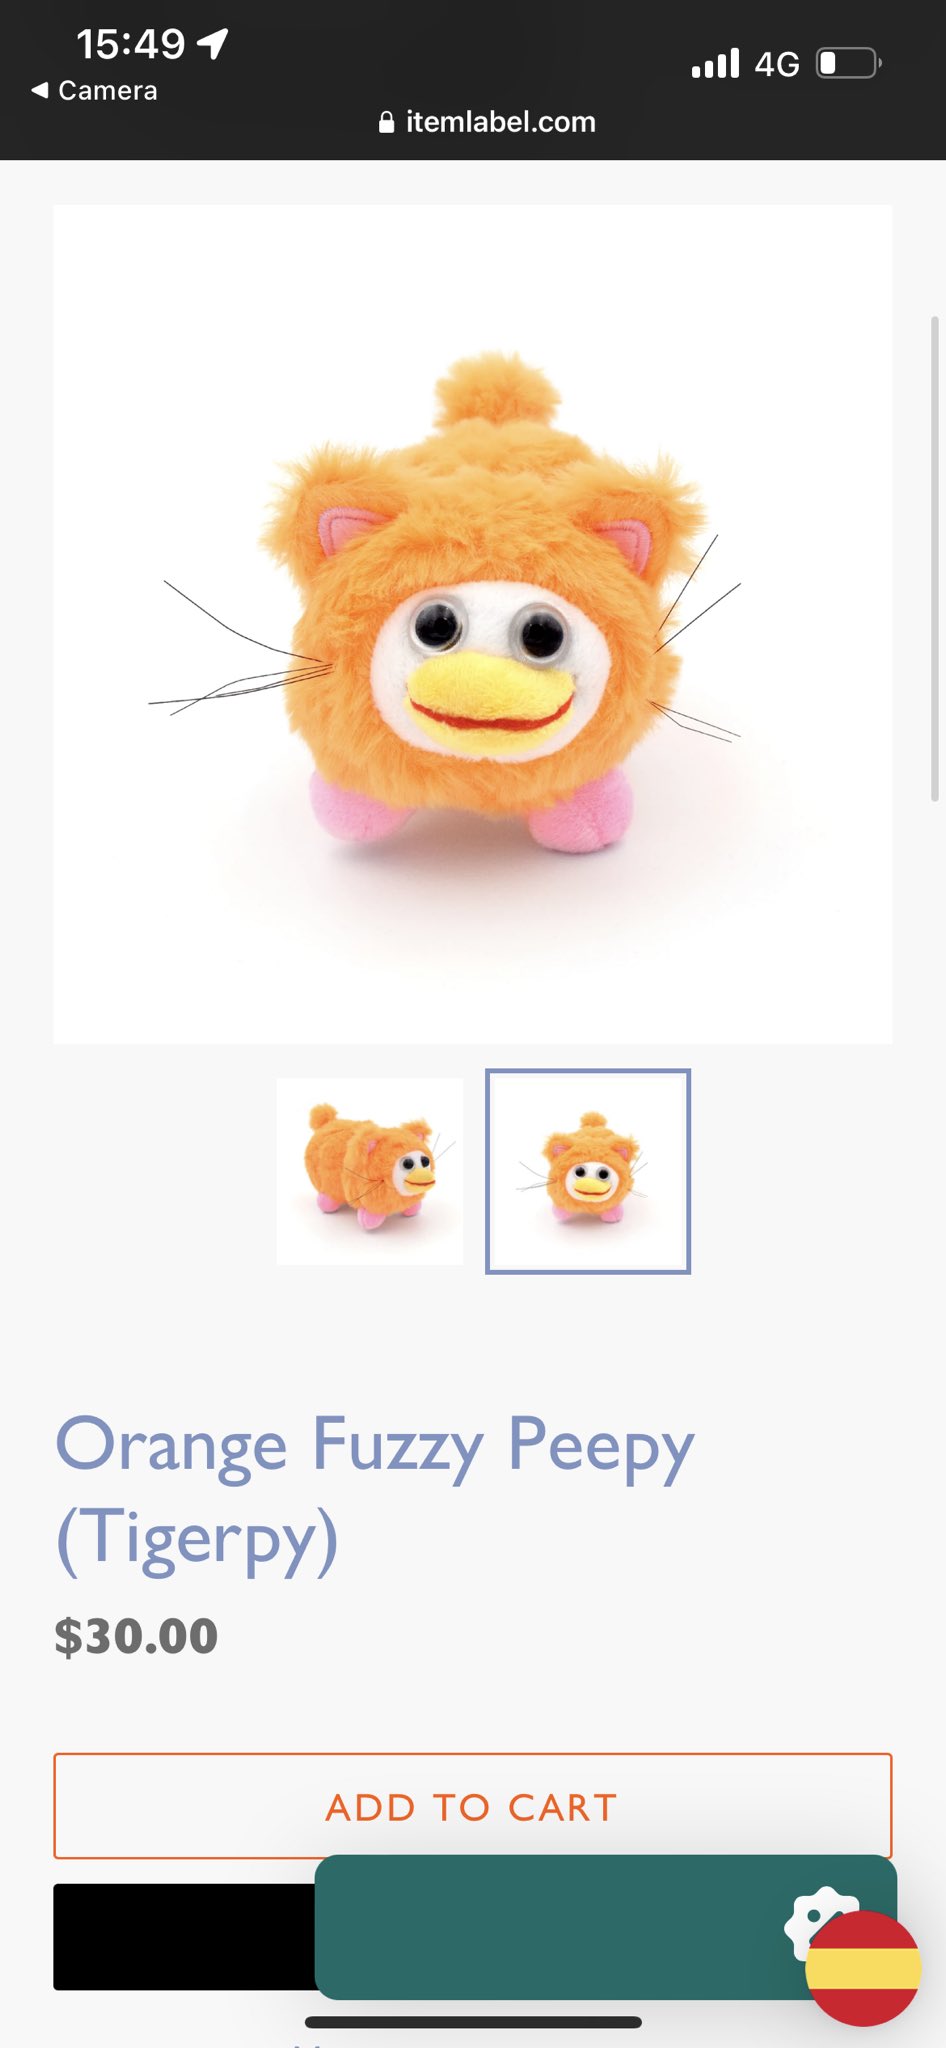Image resolution: width=946 pixels, height=2048 pixels.
Task: Click the black checkout button
Action: (x=185, y=1937)
